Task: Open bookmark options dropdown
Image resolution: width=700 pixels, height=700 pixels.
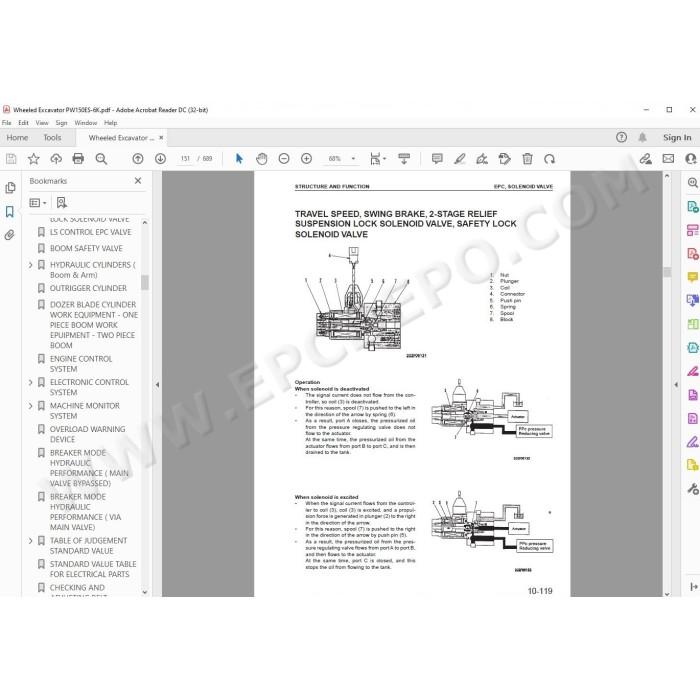Action: (x=38, y=203)
